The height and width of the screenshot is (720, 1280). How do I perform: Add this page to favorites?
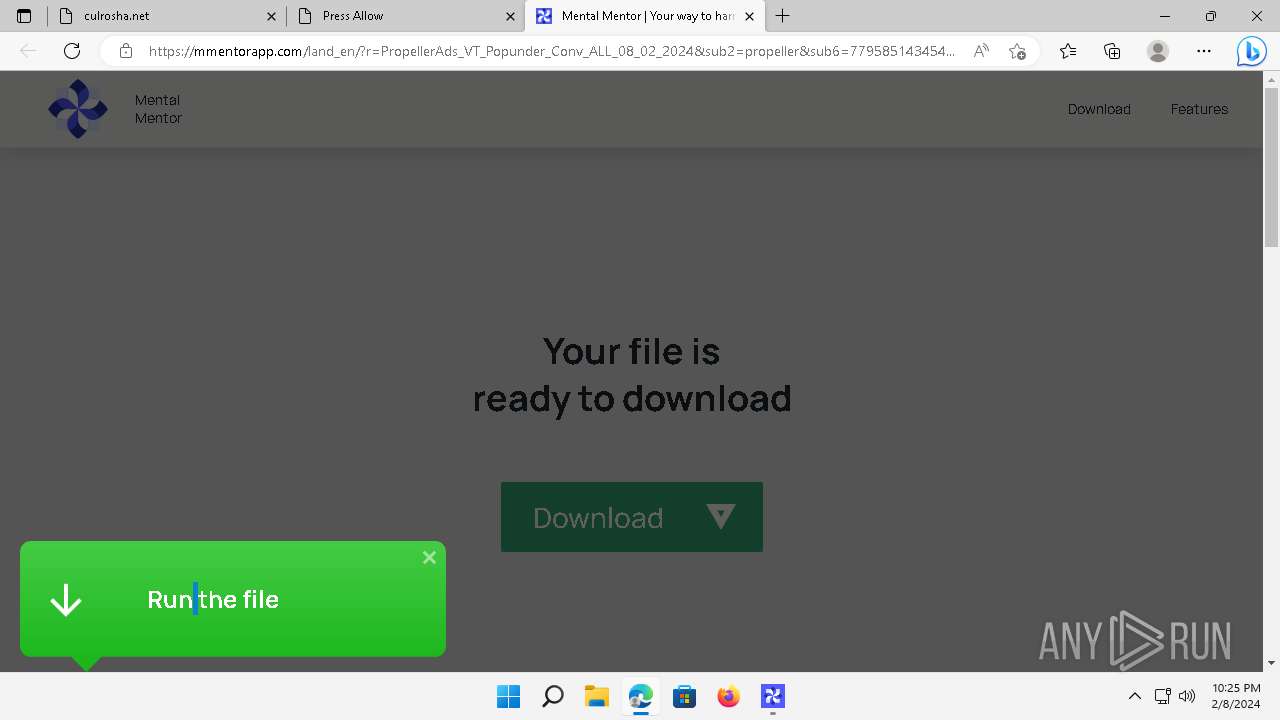point(1017,51)
